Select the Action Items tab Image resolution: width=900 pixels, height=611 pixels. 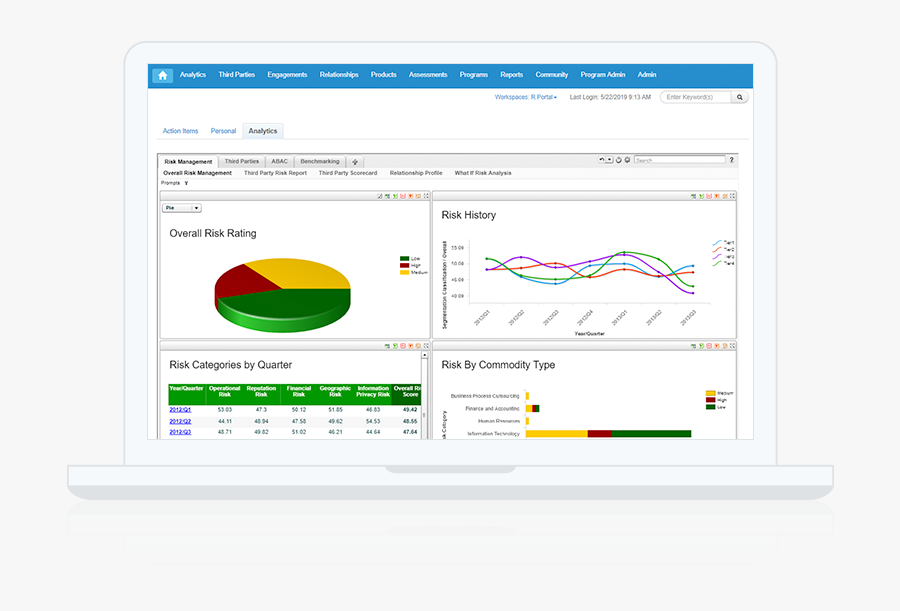pos(180,131)
